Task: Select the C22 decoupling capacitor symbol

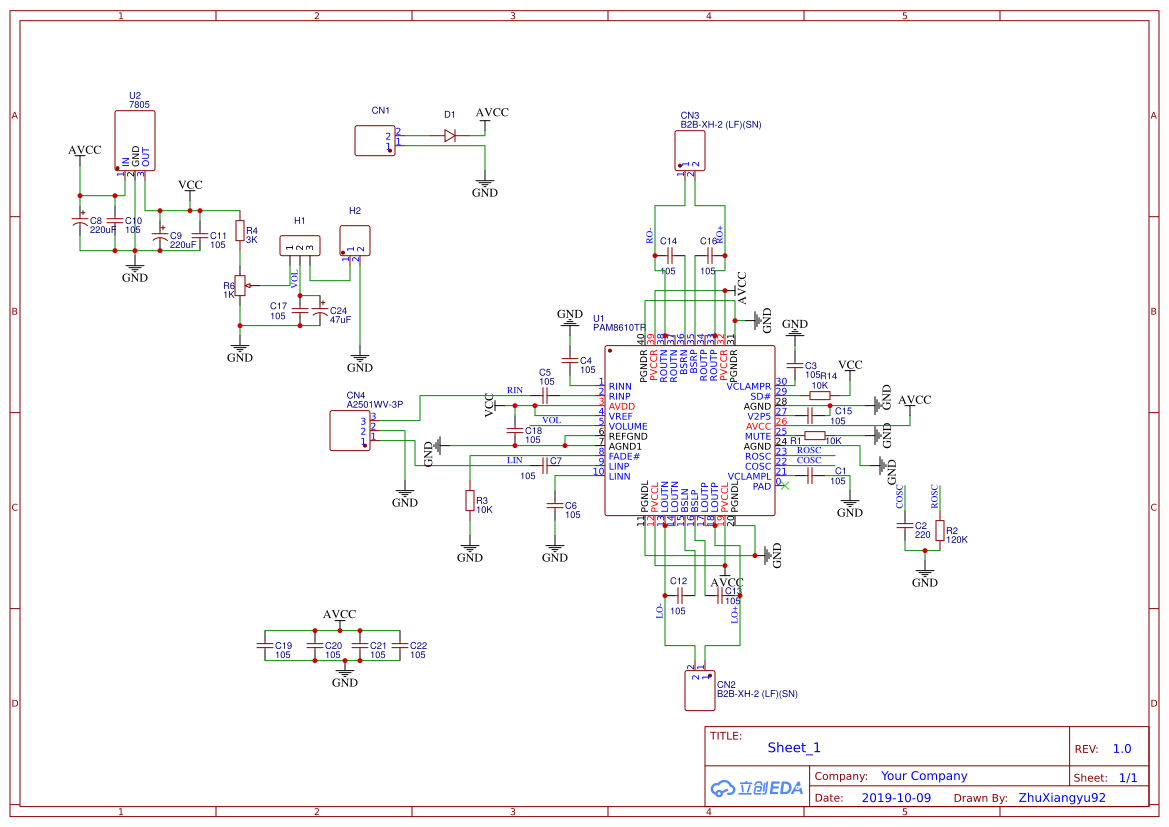Action: [x=400, y=645]
